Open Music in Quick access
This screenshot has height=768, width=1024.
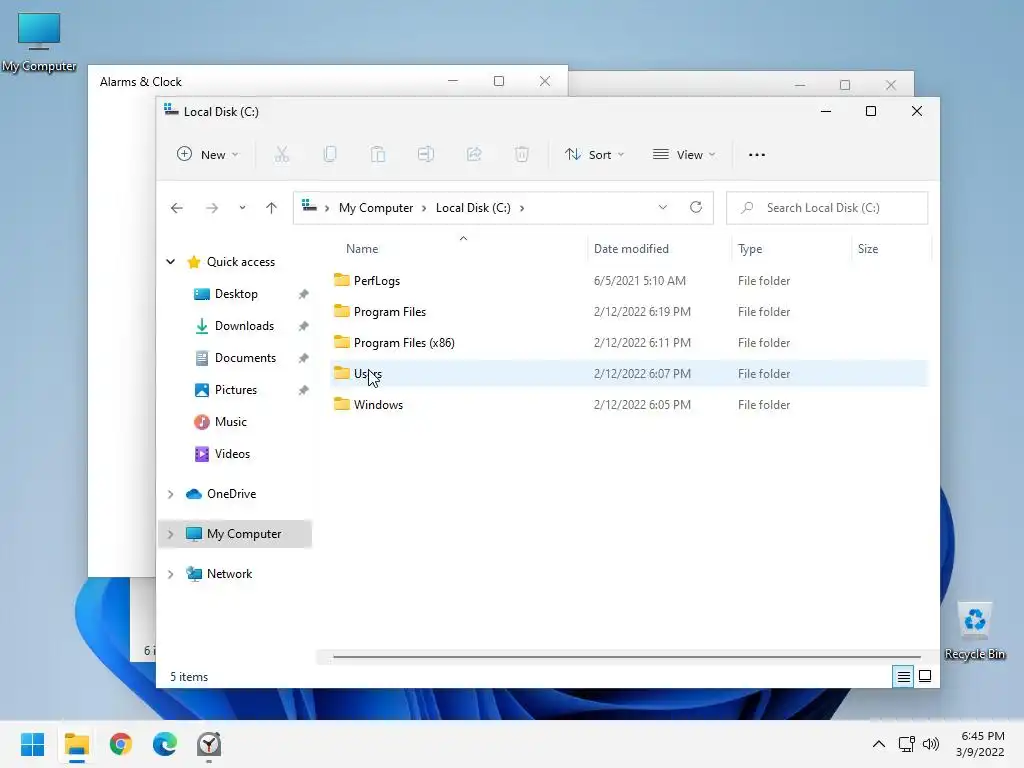[231, 422]
